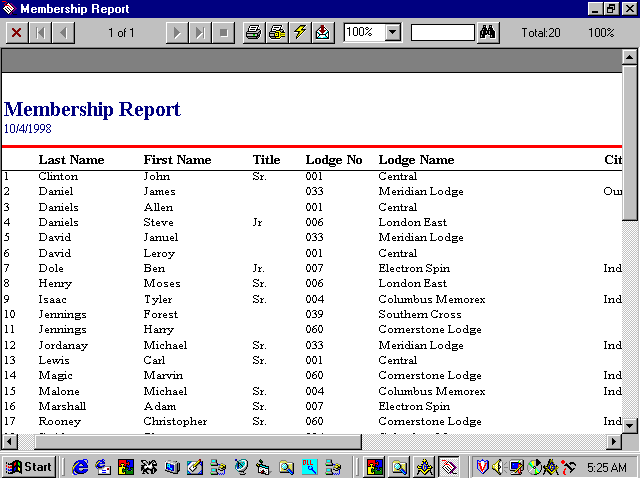
Task: Search text with the binoculars icon
Action: [x=489, y=33]
